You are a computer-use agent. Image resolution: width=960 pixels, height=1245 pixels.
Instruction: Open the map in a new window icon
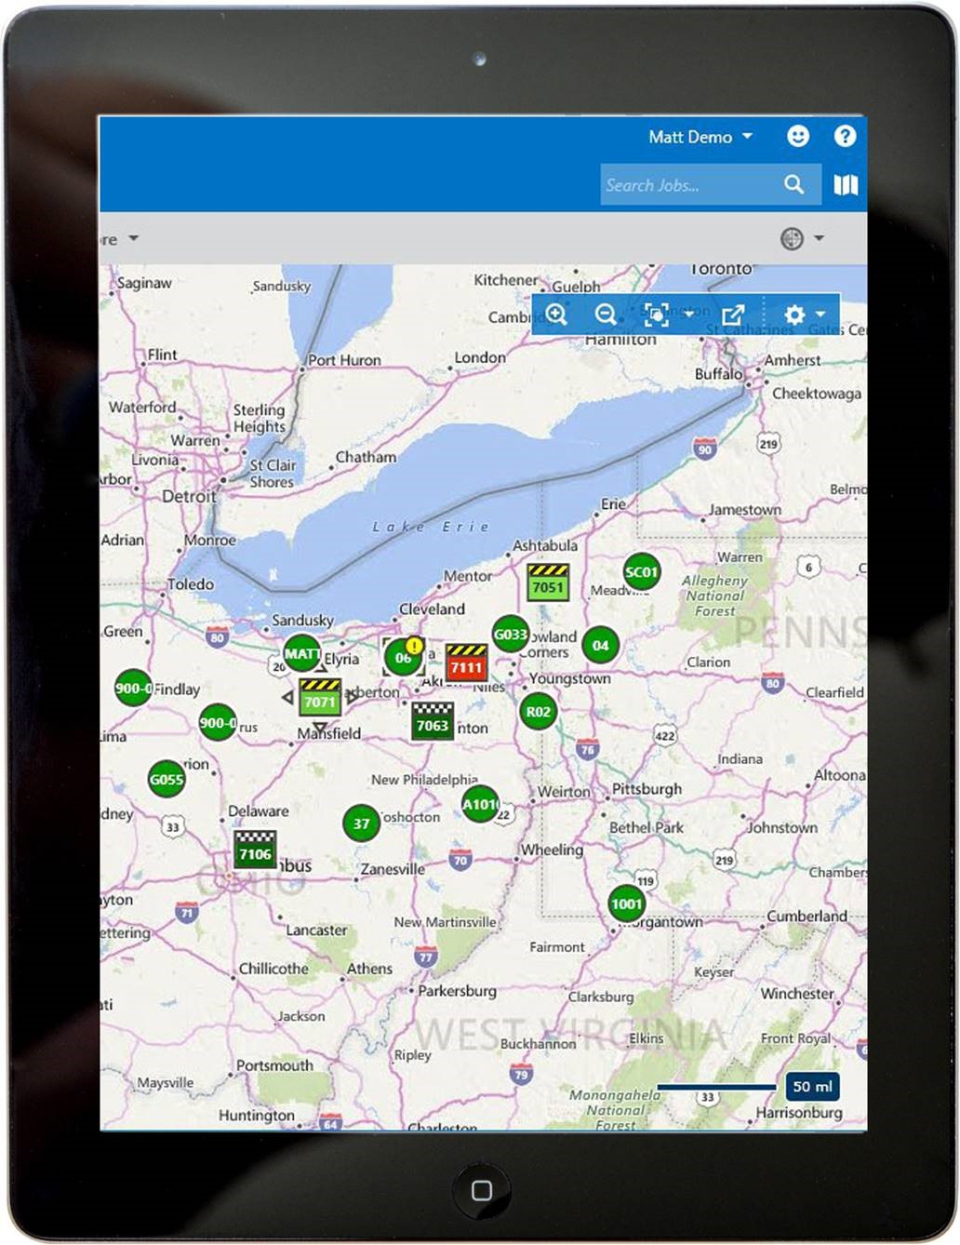click(x=734, y=313)
